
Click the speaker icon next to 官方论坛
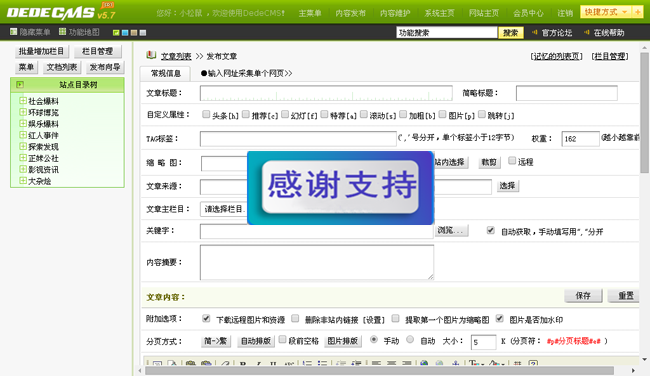(535, 32)
